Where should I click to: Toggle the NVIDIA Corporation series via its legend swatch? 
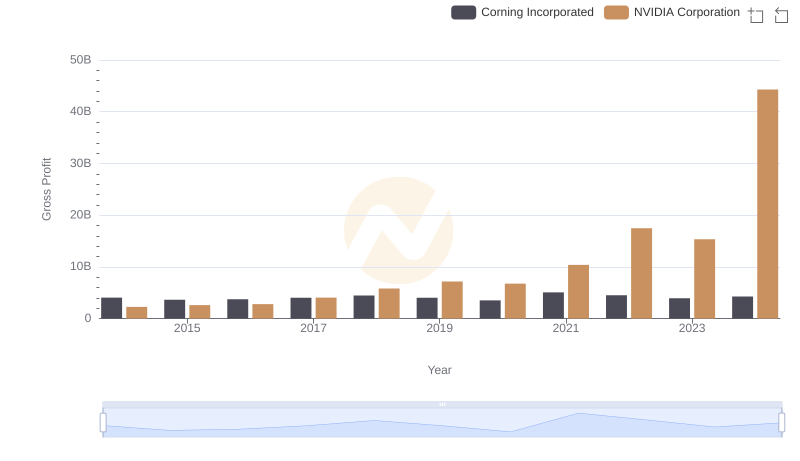[x=616, y=12]
